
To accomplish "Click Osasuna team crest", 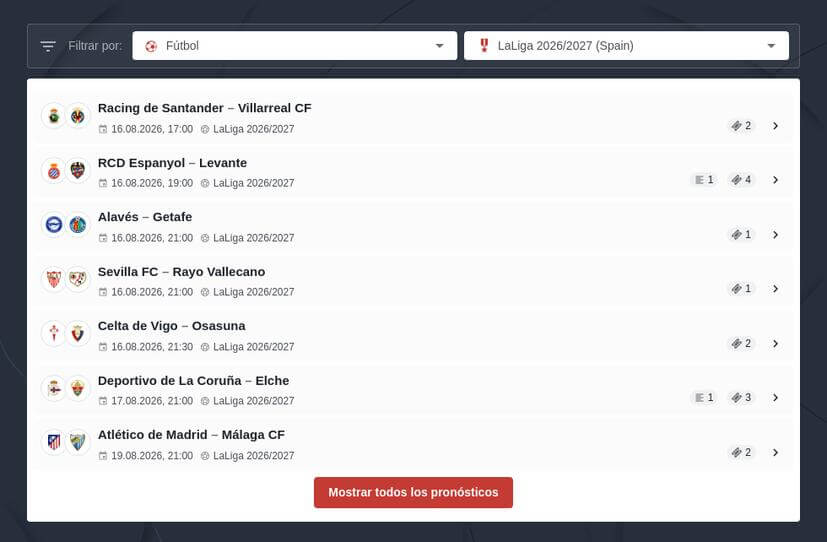I will [78, 333].
